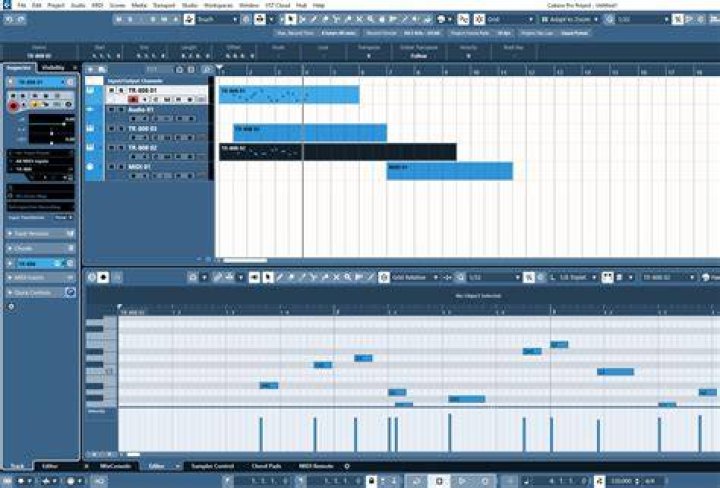Mute the MIDI 01 track
The width and height of the screenshot is (720, 488).
click(112, 167)
